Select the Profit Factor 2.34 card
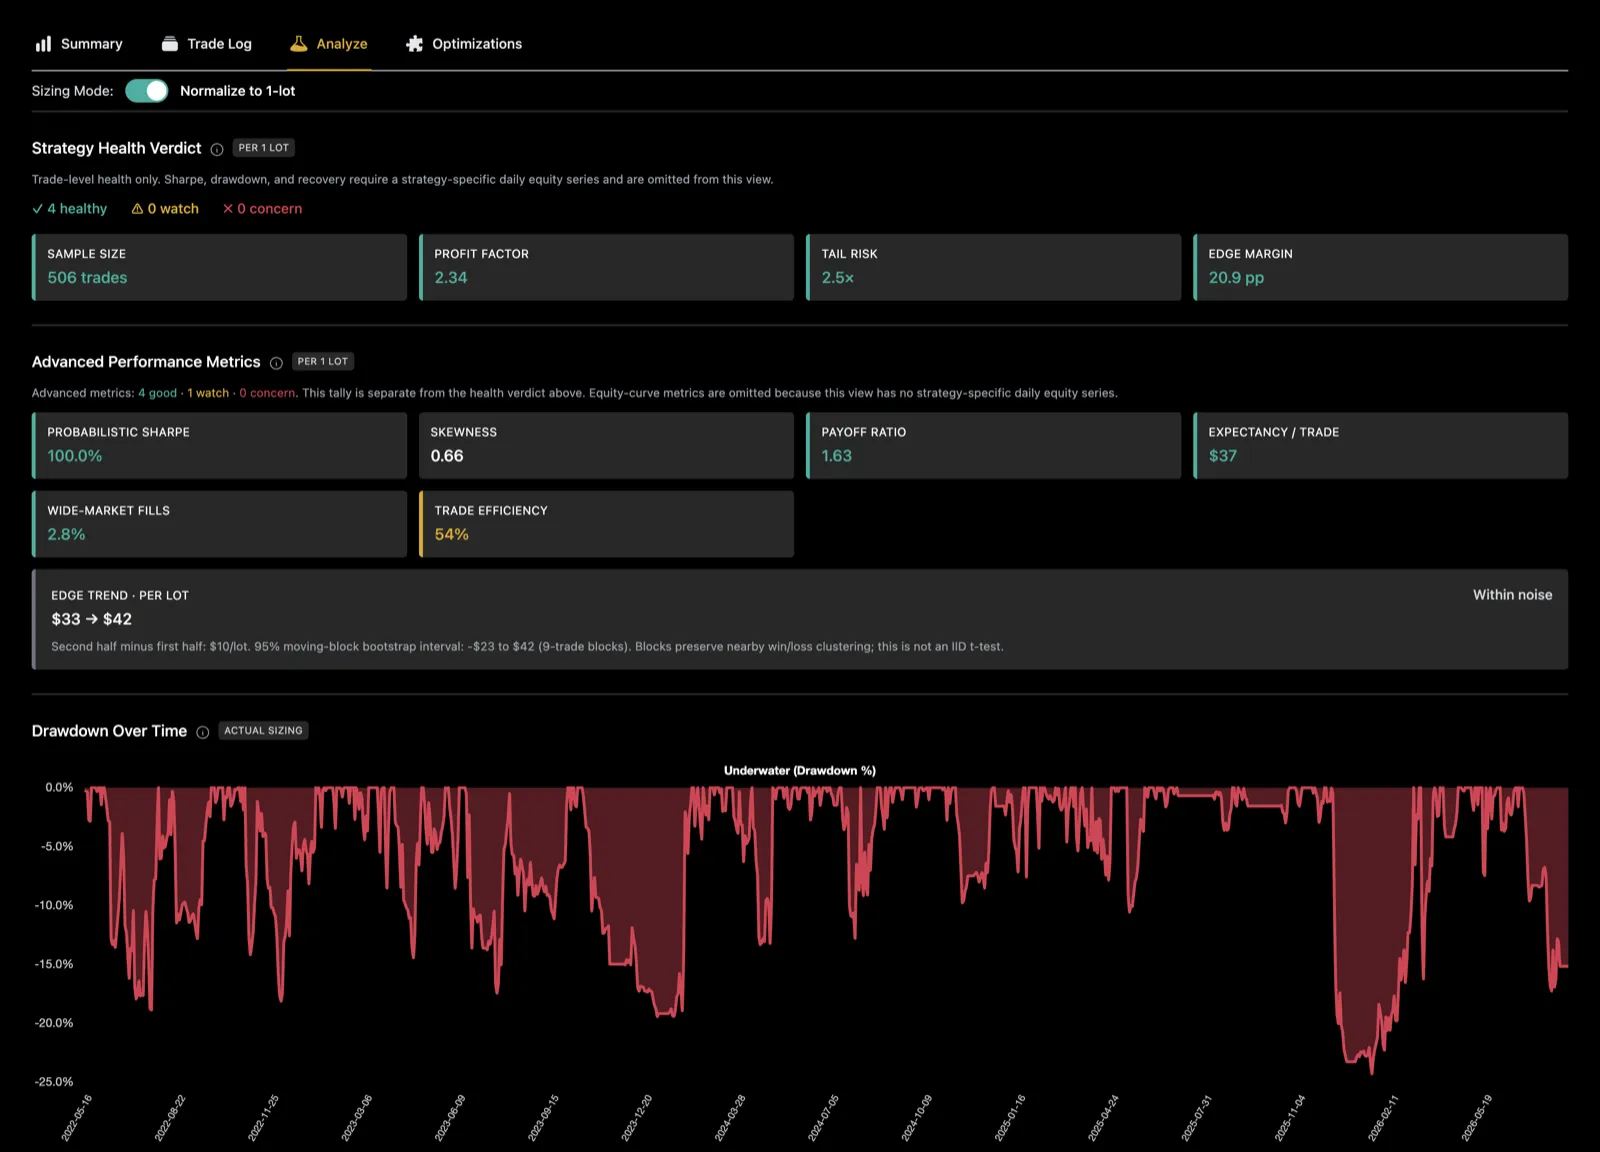Screen dimensions: 1600x1152 pyautogui.click(x=606, y=267)
